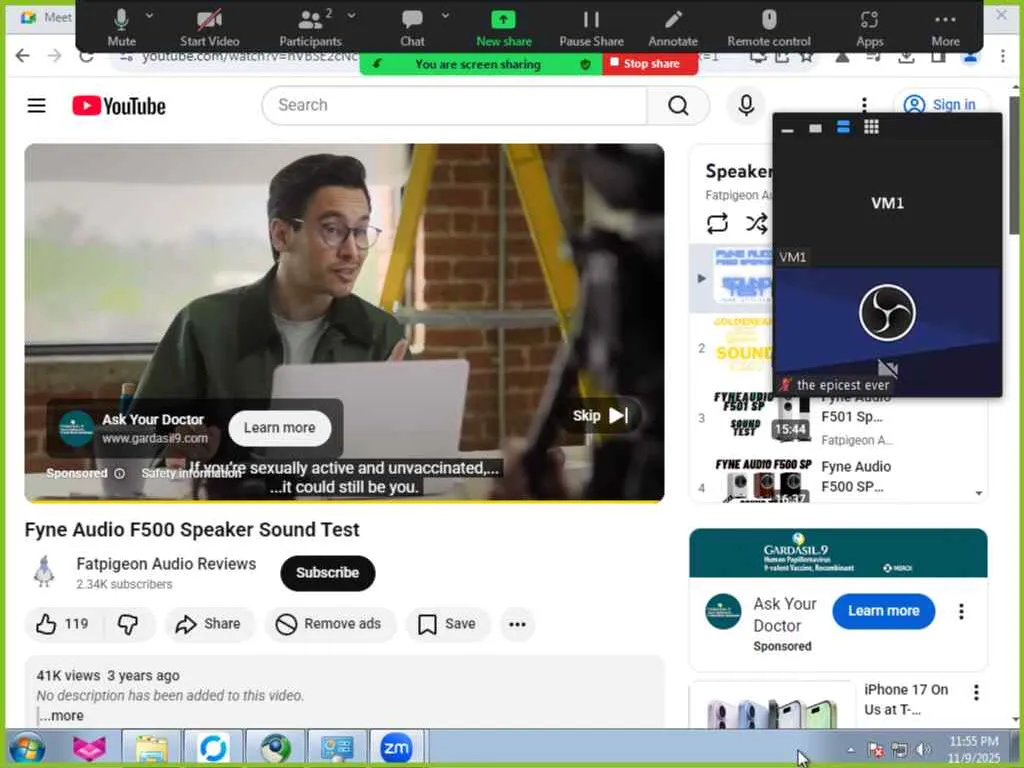Open the browser three-dot menu

coord(1002,56)
